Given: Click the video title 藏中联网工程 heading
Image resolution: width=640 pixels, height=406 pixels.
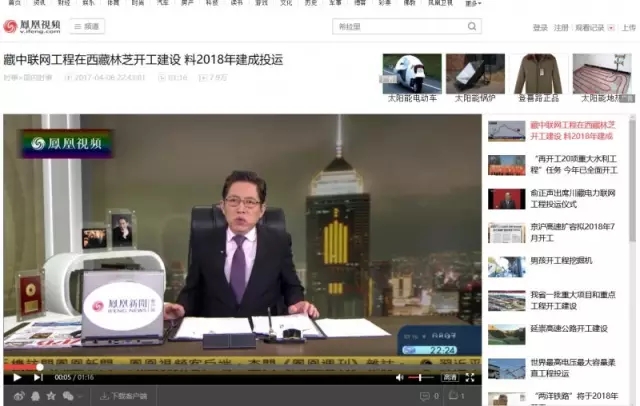Looking at the screenshot, I should click(143, 60).
